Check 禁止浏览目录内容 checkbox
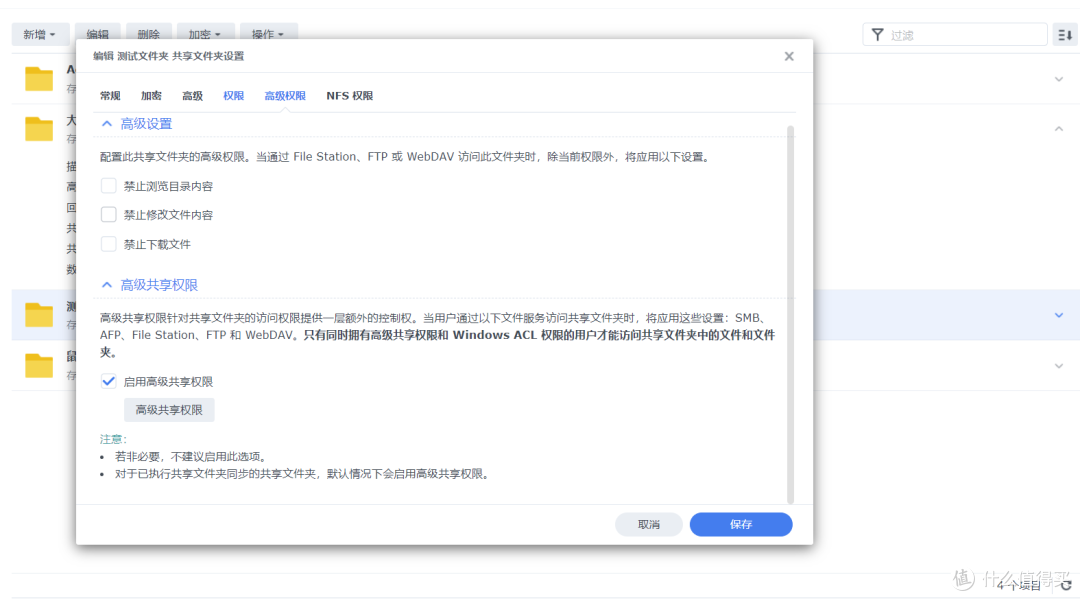The width and height of the screenshot is (1080, 601). [x=108, y=186]
